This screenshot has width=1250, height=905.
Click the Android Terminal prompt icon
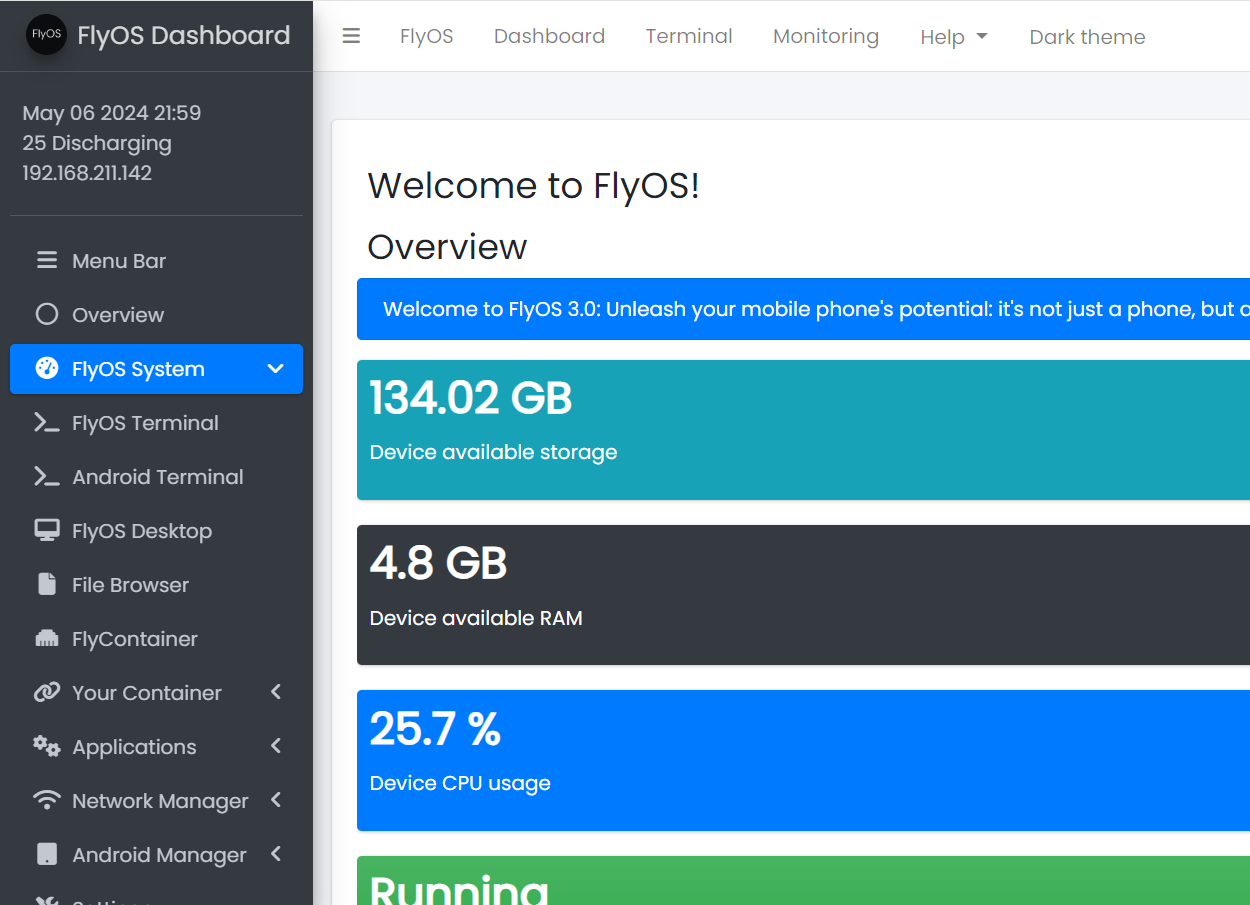click(47, 477)
